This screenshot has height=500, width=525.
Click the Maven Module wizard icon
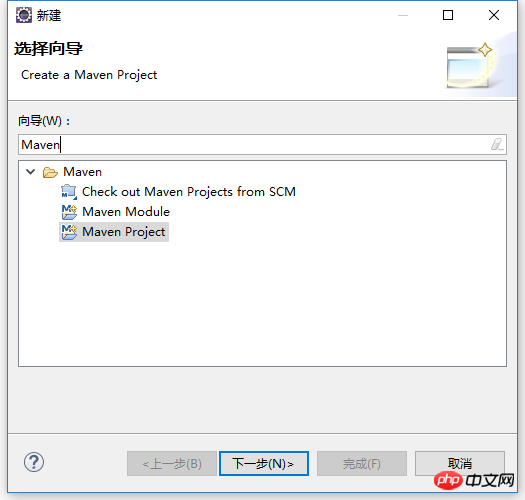(x=69, y=212)
